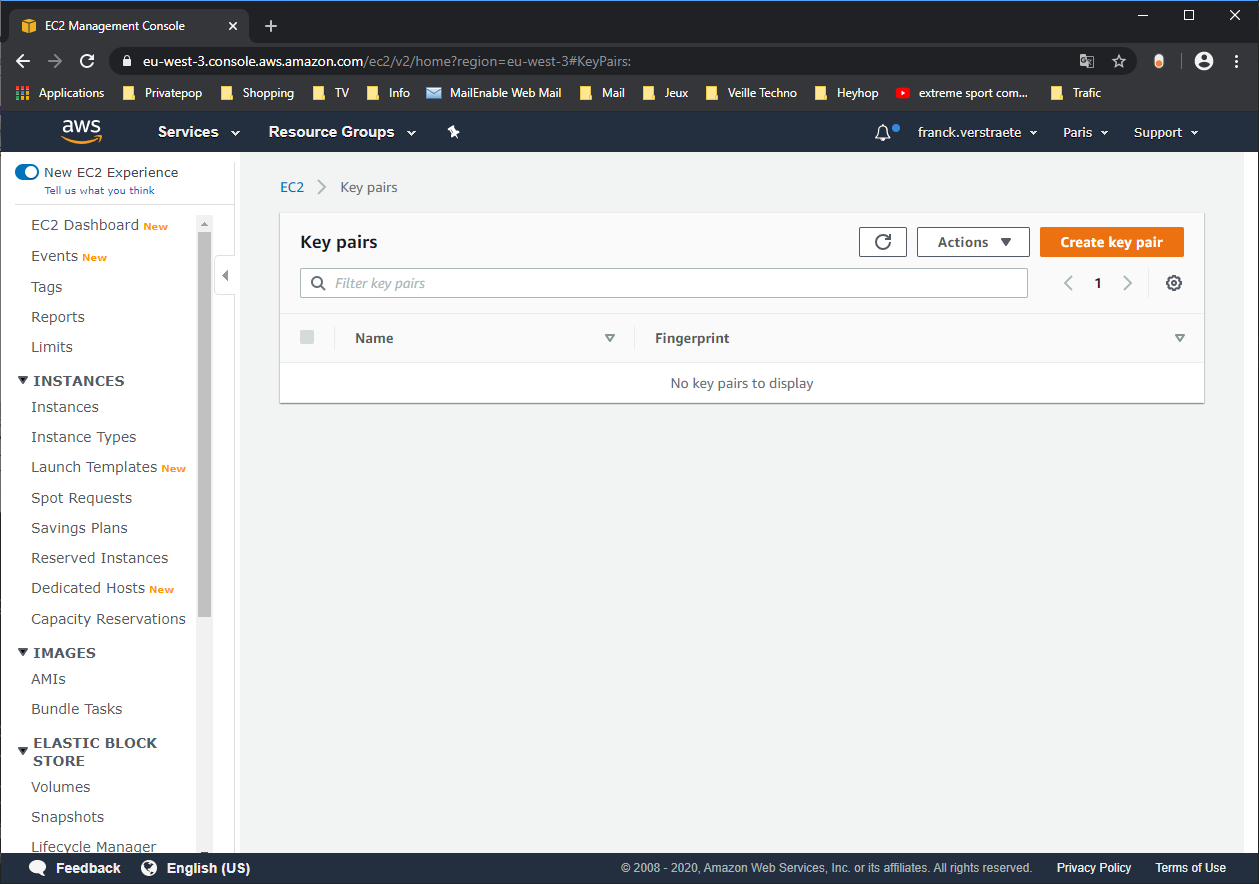Viewport: 1259px width, 884px height.
Task: Open the Terms of Use link
Action: (x=1190, y=868)
